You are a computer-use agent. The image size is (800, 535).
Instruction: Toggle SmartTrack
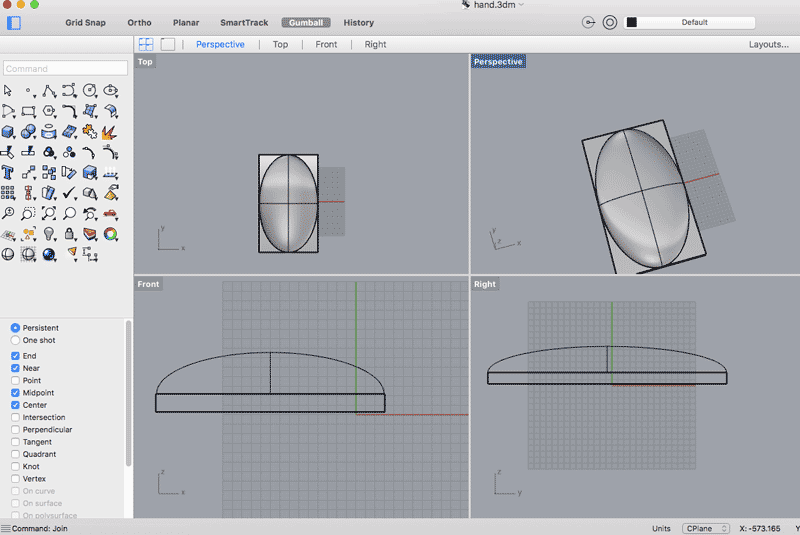click(x=244, y=22)
